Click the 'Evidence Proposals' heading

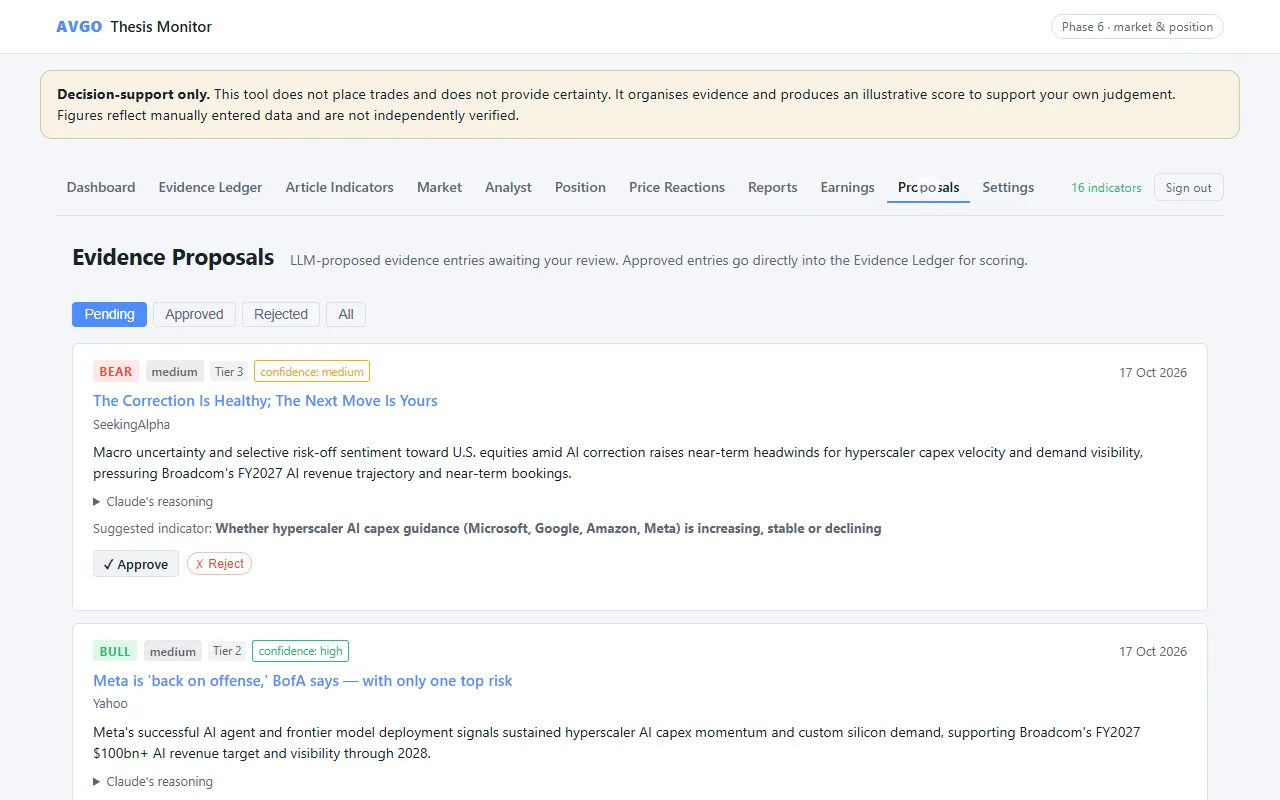pyautogui.click(x=173, y=258)
